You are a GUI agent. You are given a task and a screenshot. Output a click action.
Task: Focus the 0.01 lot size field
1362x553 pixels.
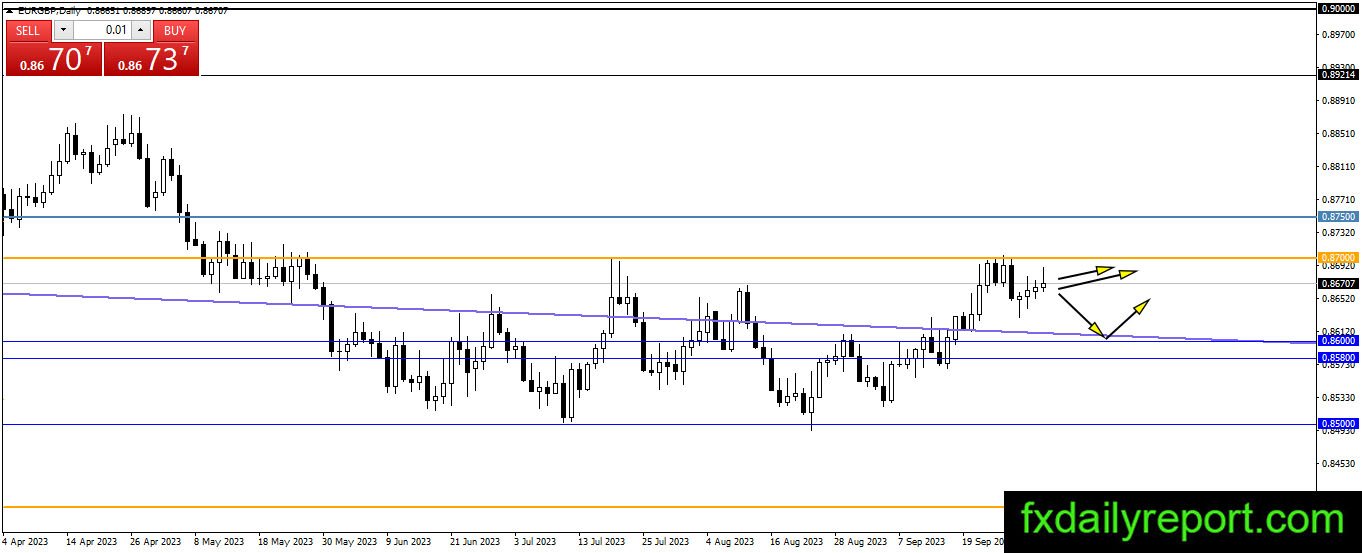101,30
